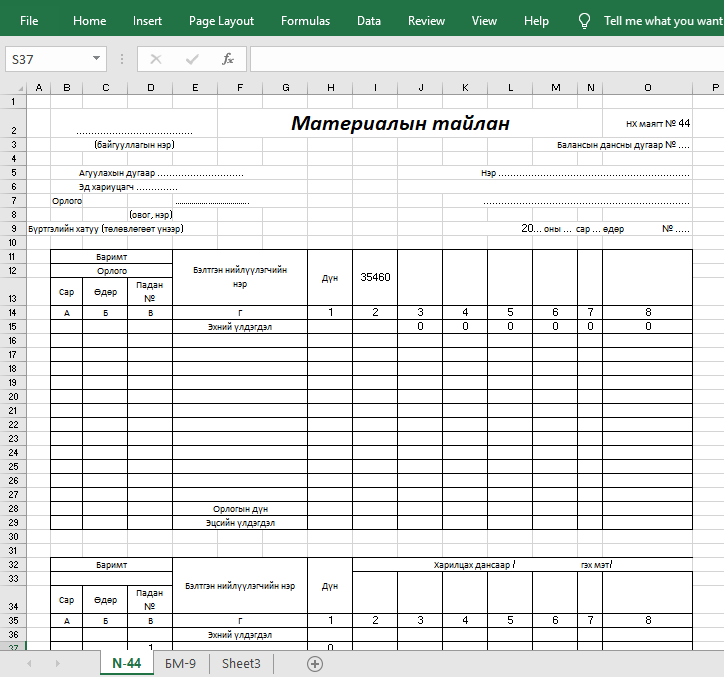Click the 'Баримт' header in row 11
The image size is (724, 677).
(x=111, y=257)
